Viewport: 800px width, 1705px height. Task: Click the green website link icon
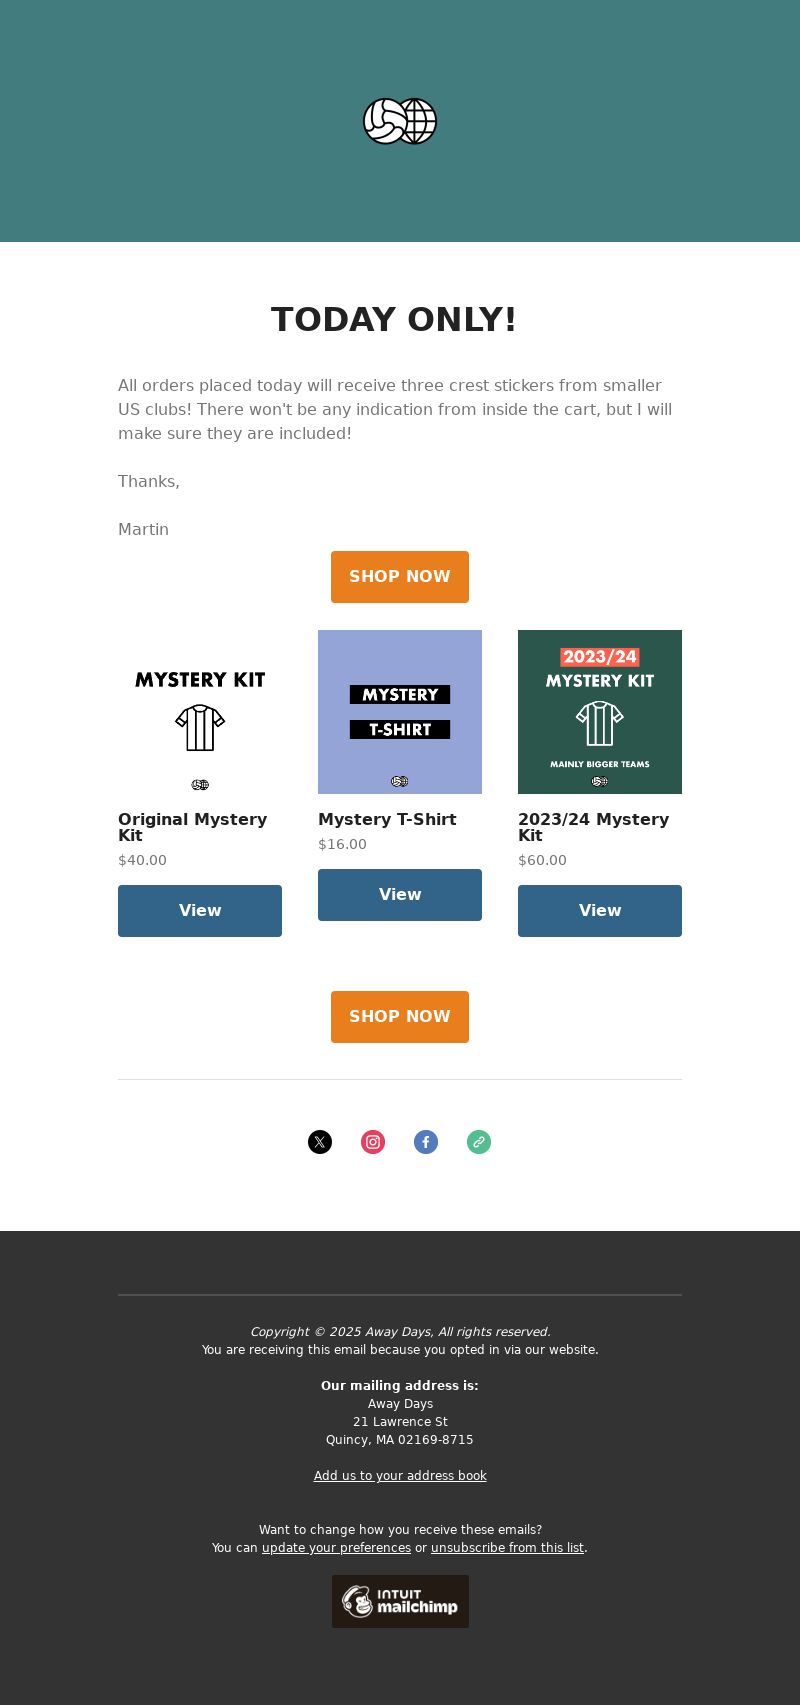tap(479, 1142)
